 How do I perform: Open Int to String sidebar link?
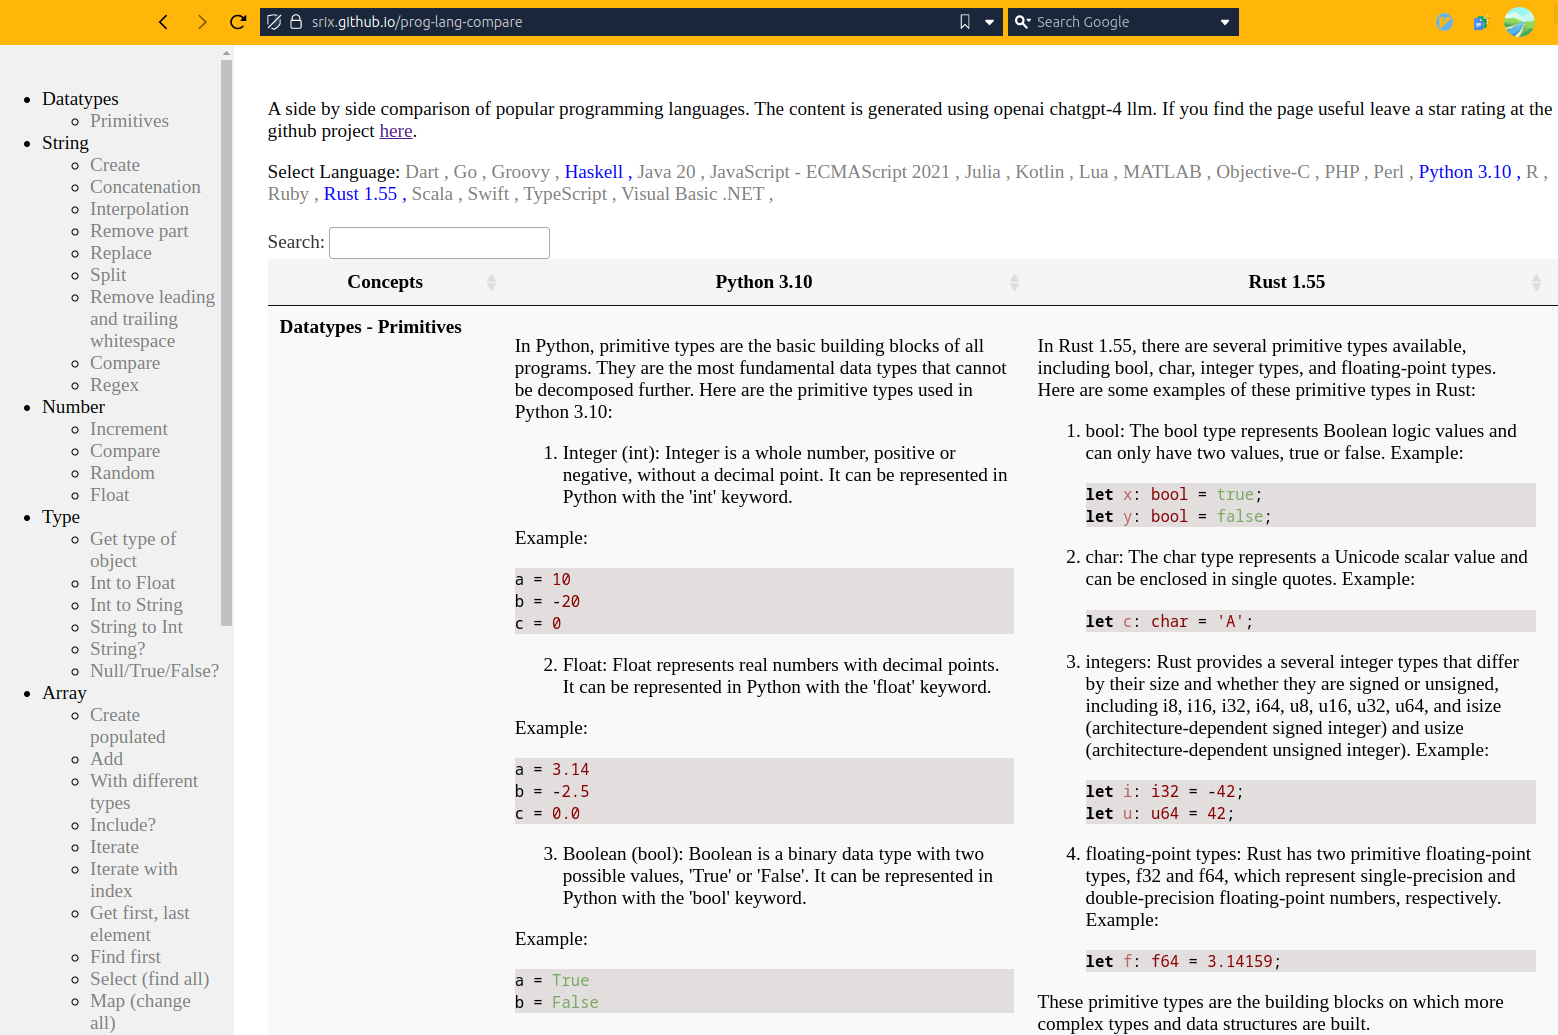(136, 605)
